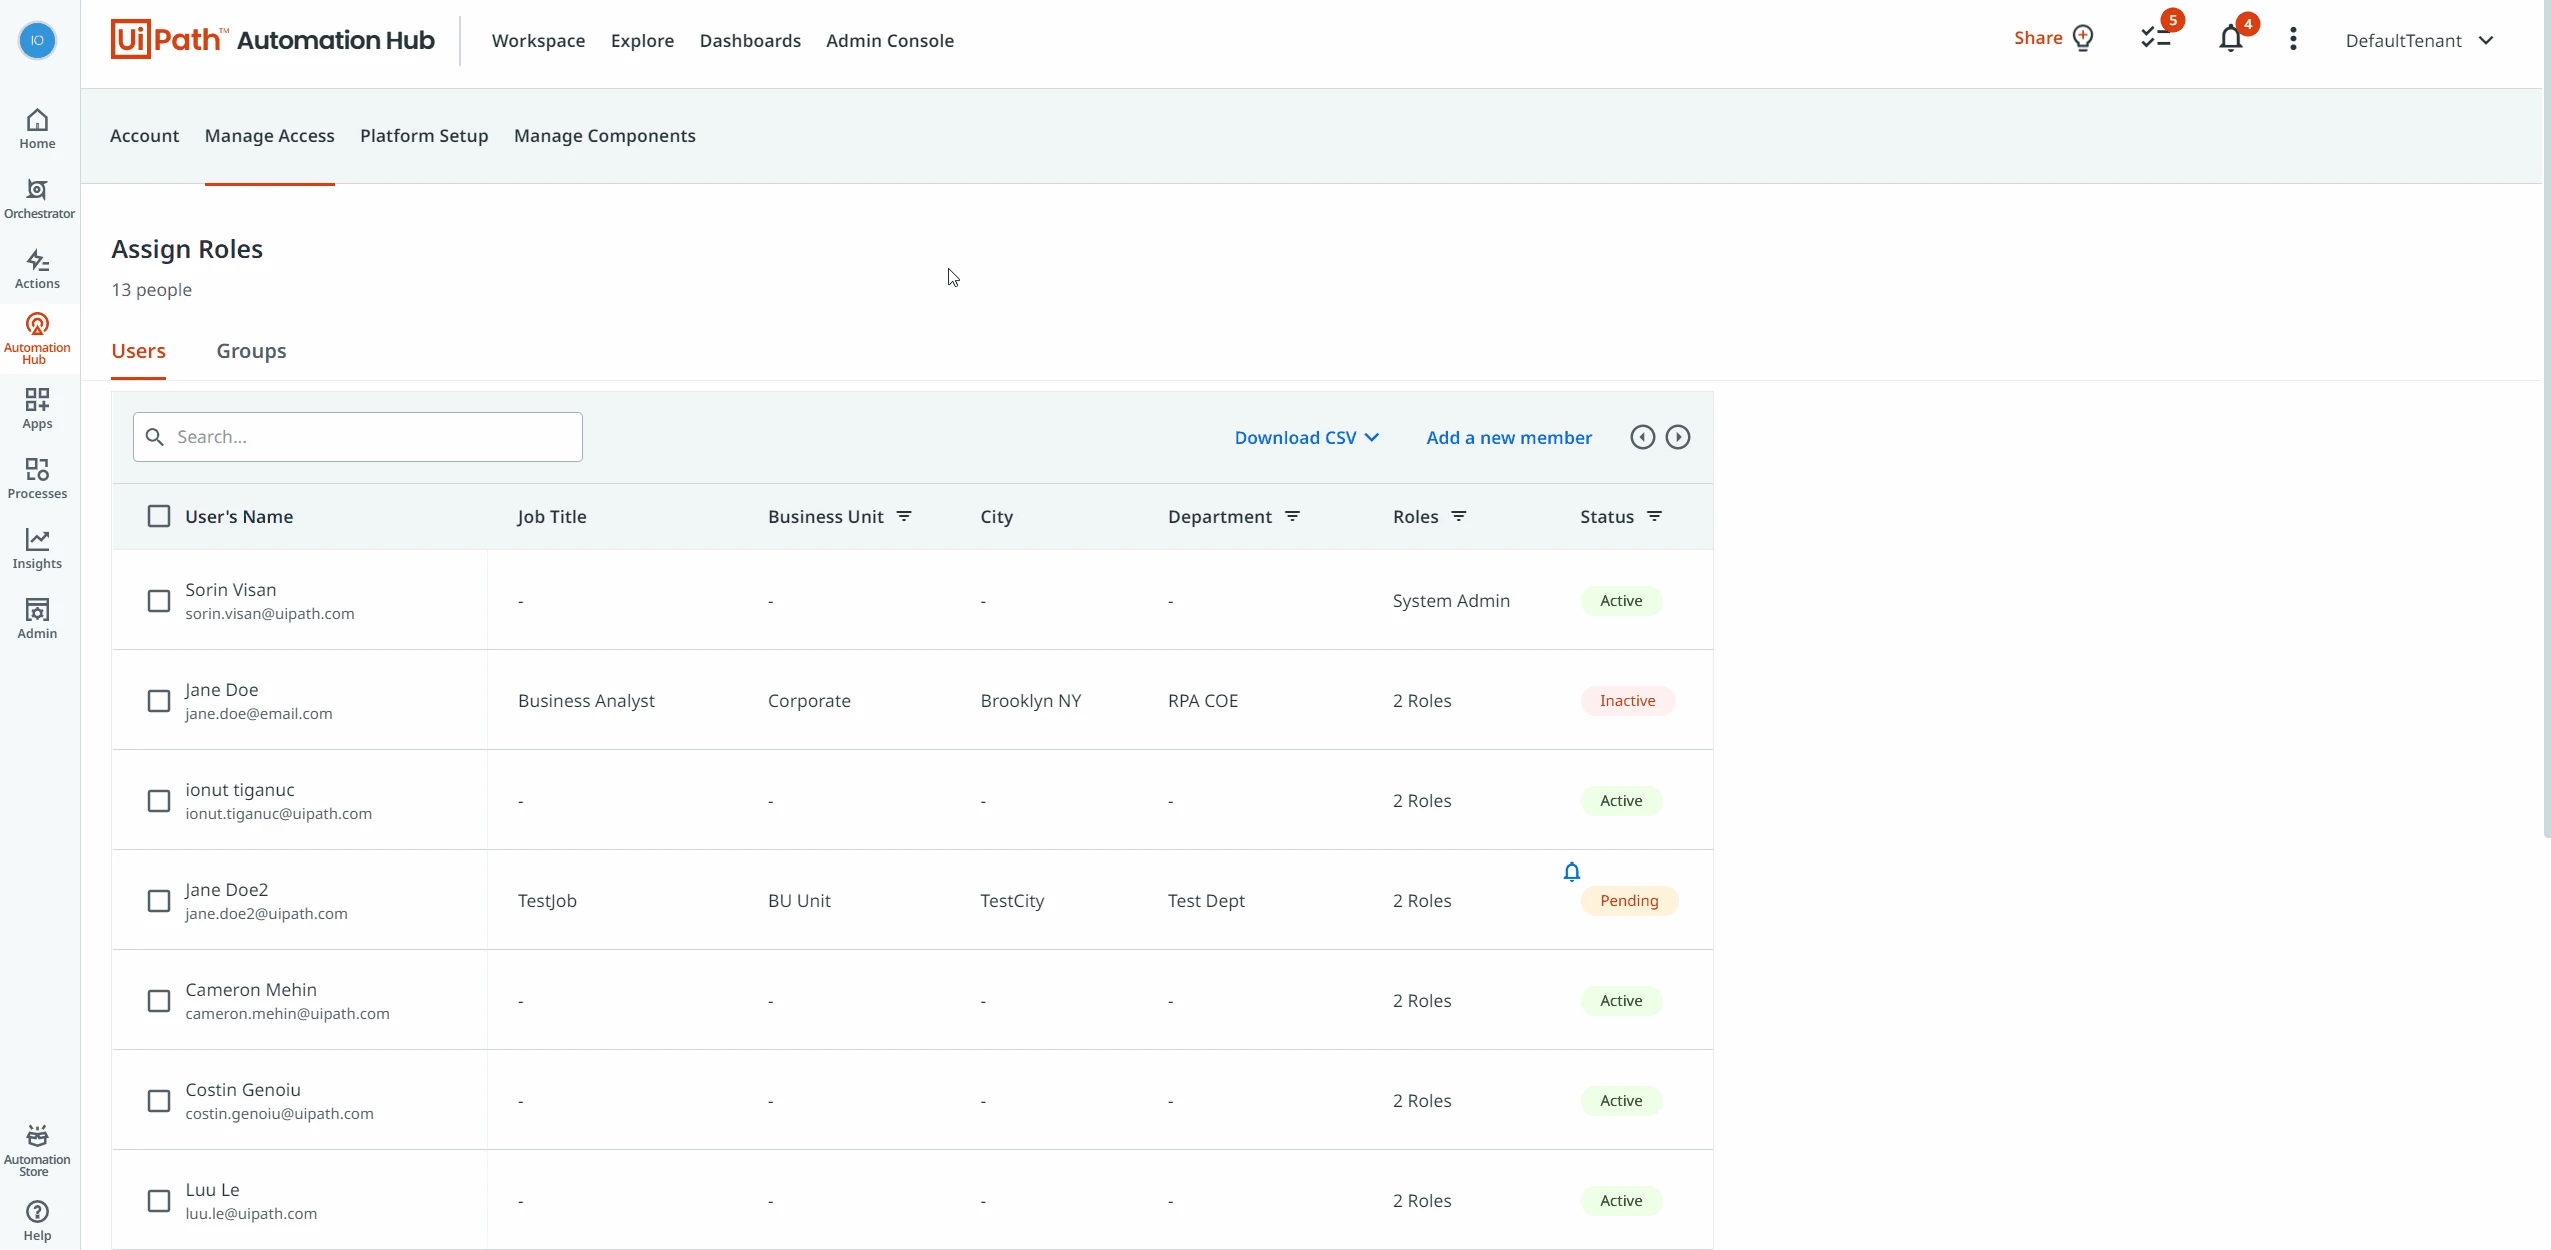Check the Costin Genoiu row checkbox
Screen dimensions: 2551x1250
(x=159, y=1101)
